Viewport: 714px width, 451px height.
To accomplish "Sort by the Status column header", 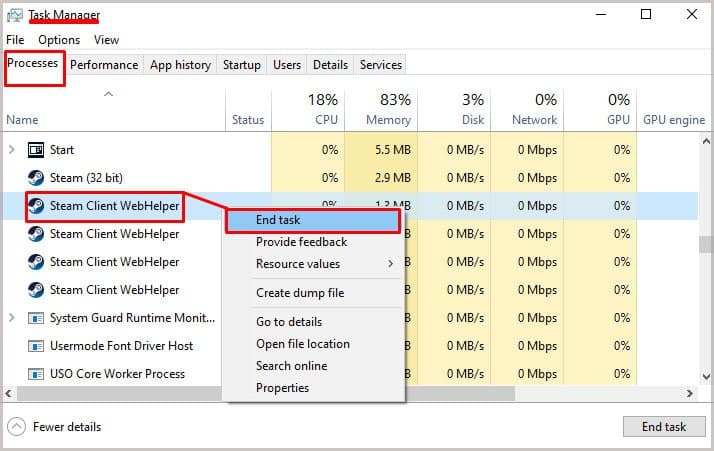I will tap(248, 111).
